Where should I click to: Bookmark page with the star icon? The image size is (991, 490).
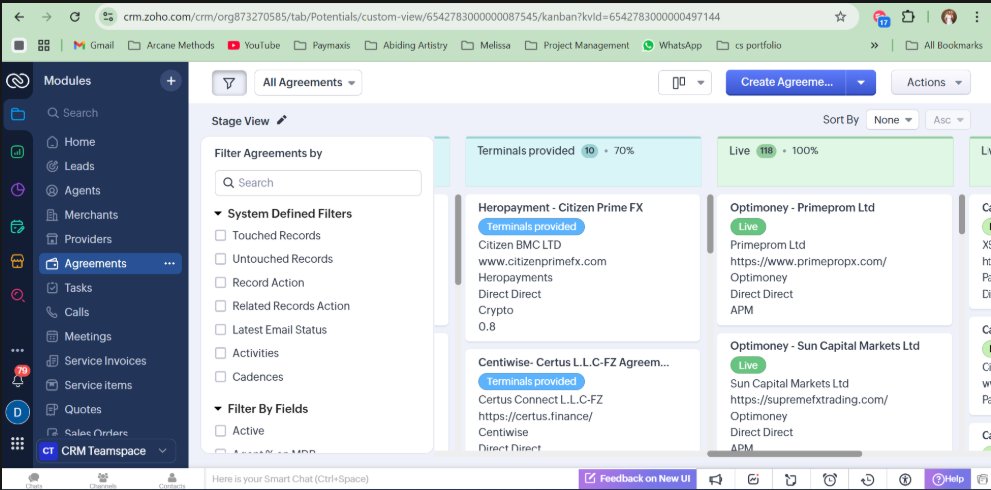(840, 17)
